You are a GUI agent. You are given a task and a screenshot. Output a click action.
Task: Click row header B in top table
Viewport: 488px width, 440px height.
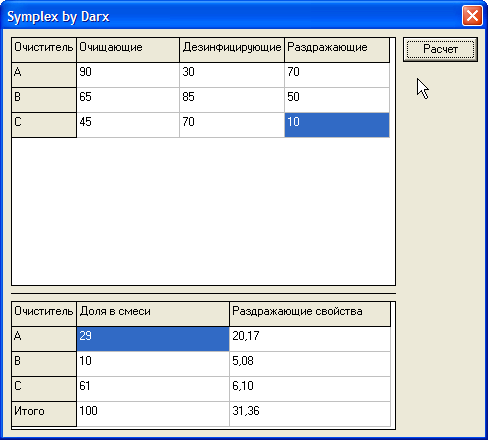coord(44,100)
